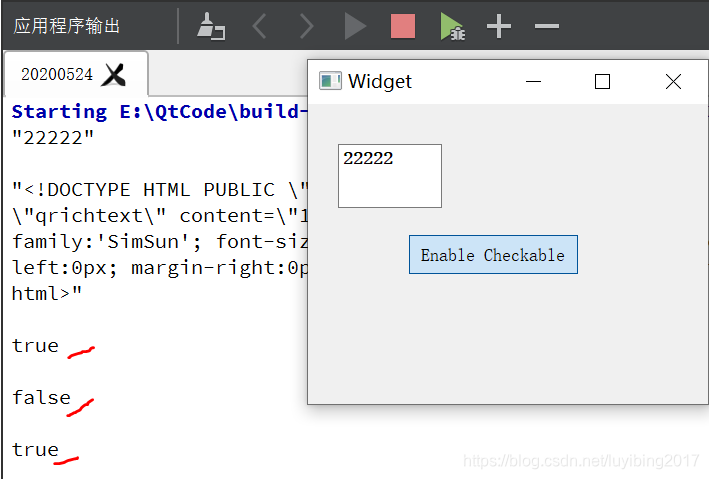Click the html>" output line
This screenshot has width=709, height=479.
(x=47, y=294)
